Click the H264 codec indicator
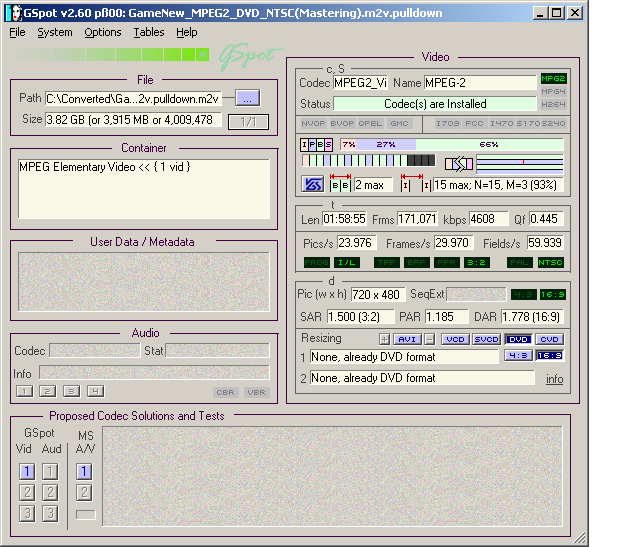The image size is (640, 547). [553, 105]
